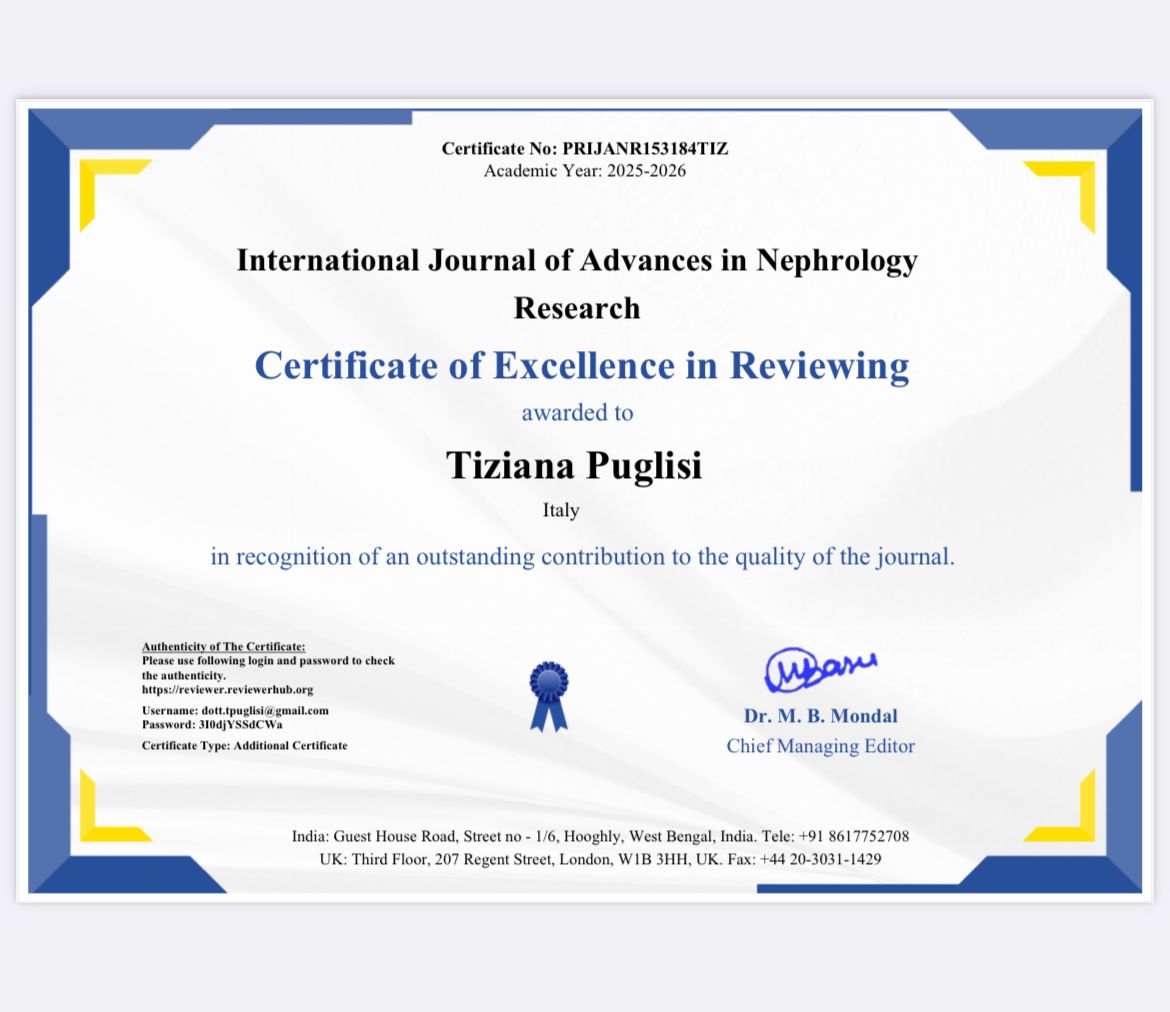Click the Certificate No PRIJANR153184TIZ line
This screenshot has width=1170, height=1012.
point(585,149)
